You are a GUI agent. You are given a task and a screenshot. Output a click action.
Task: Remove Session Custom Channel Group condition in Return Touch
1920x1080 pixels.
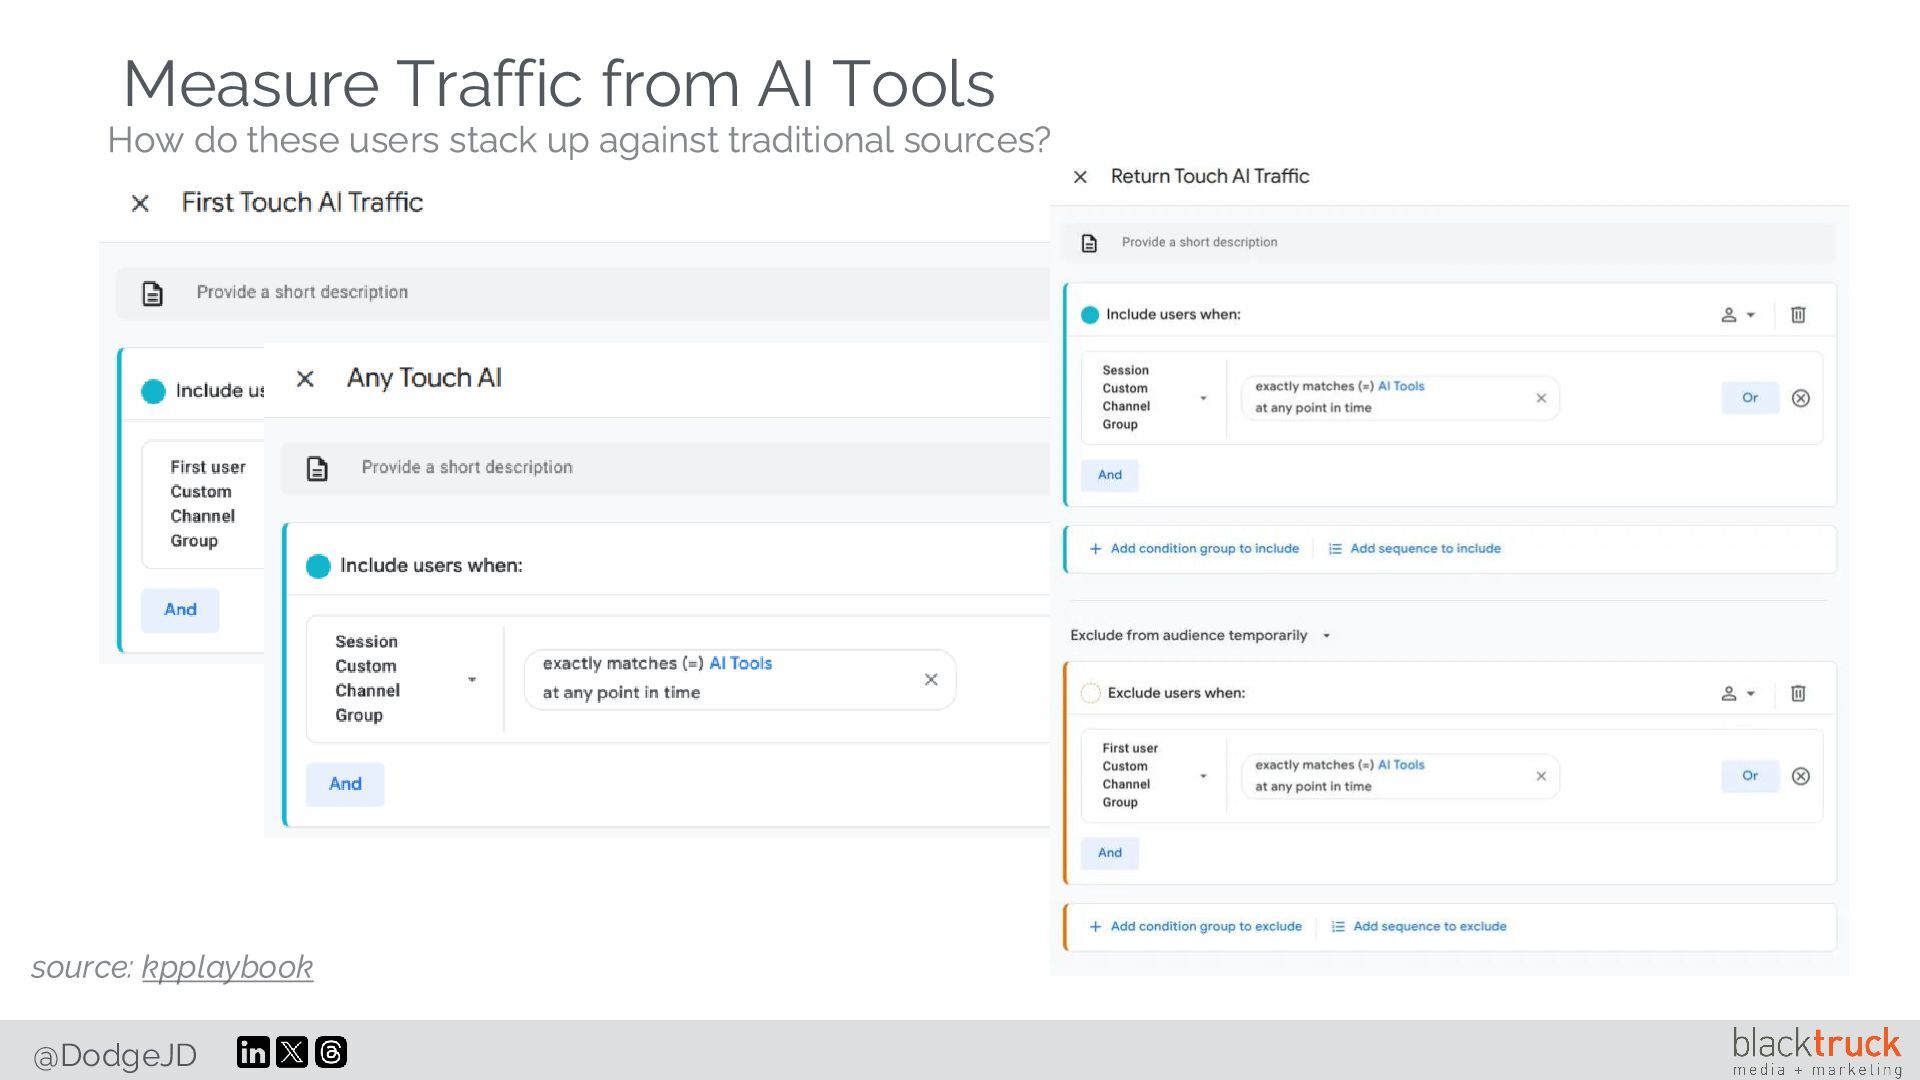(x=1800, y=398)
